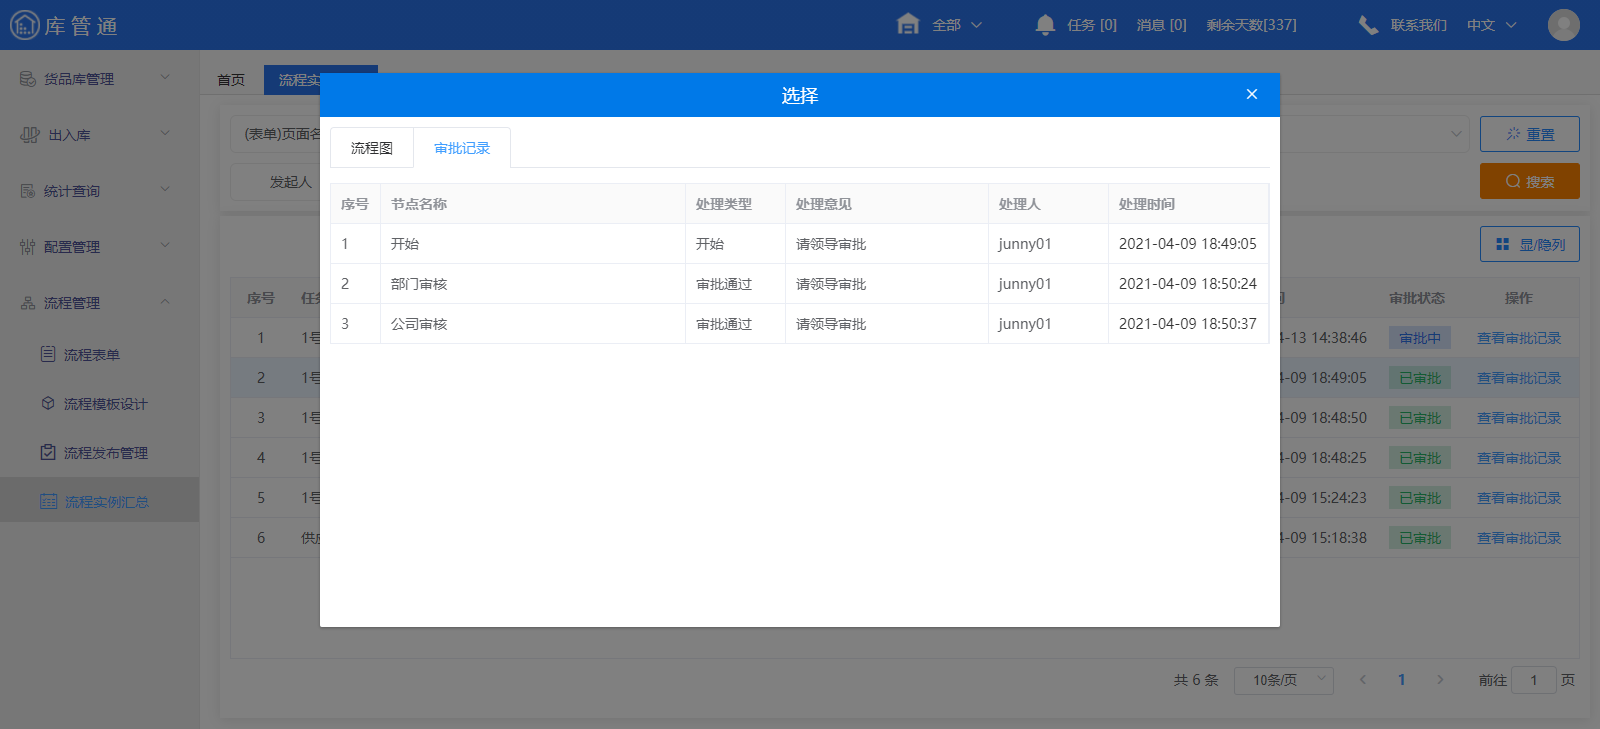This screenshot has width=1600, height=729.
Task: Open the user avatar menu
Action: (1563, 25)
